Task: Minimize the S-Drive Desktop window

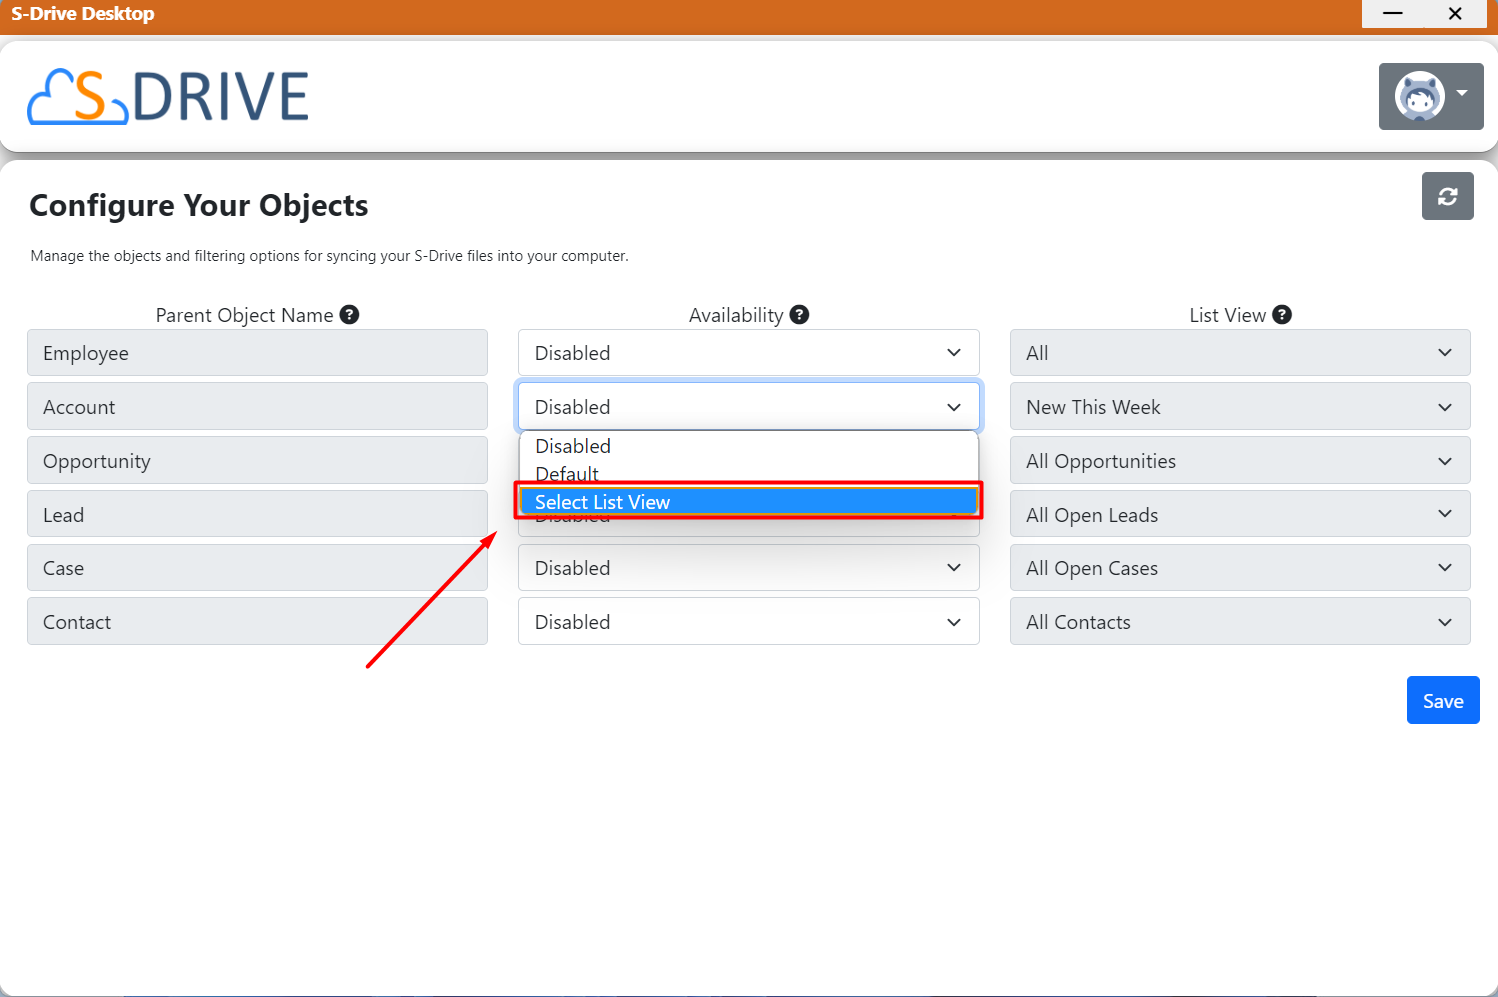Action: click(x=1392, y=14)
